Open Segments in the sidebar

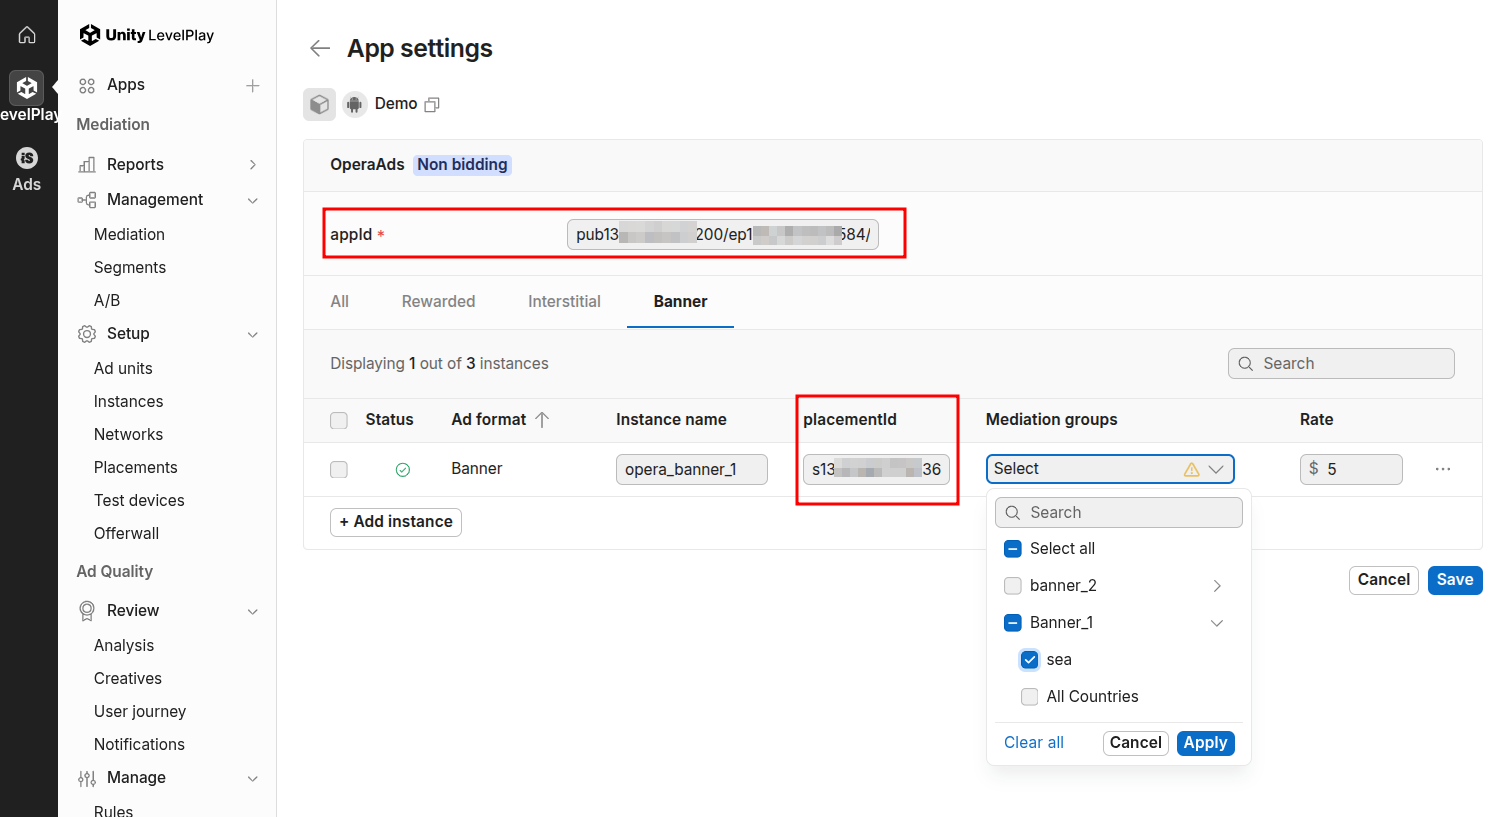pos(130,267)
